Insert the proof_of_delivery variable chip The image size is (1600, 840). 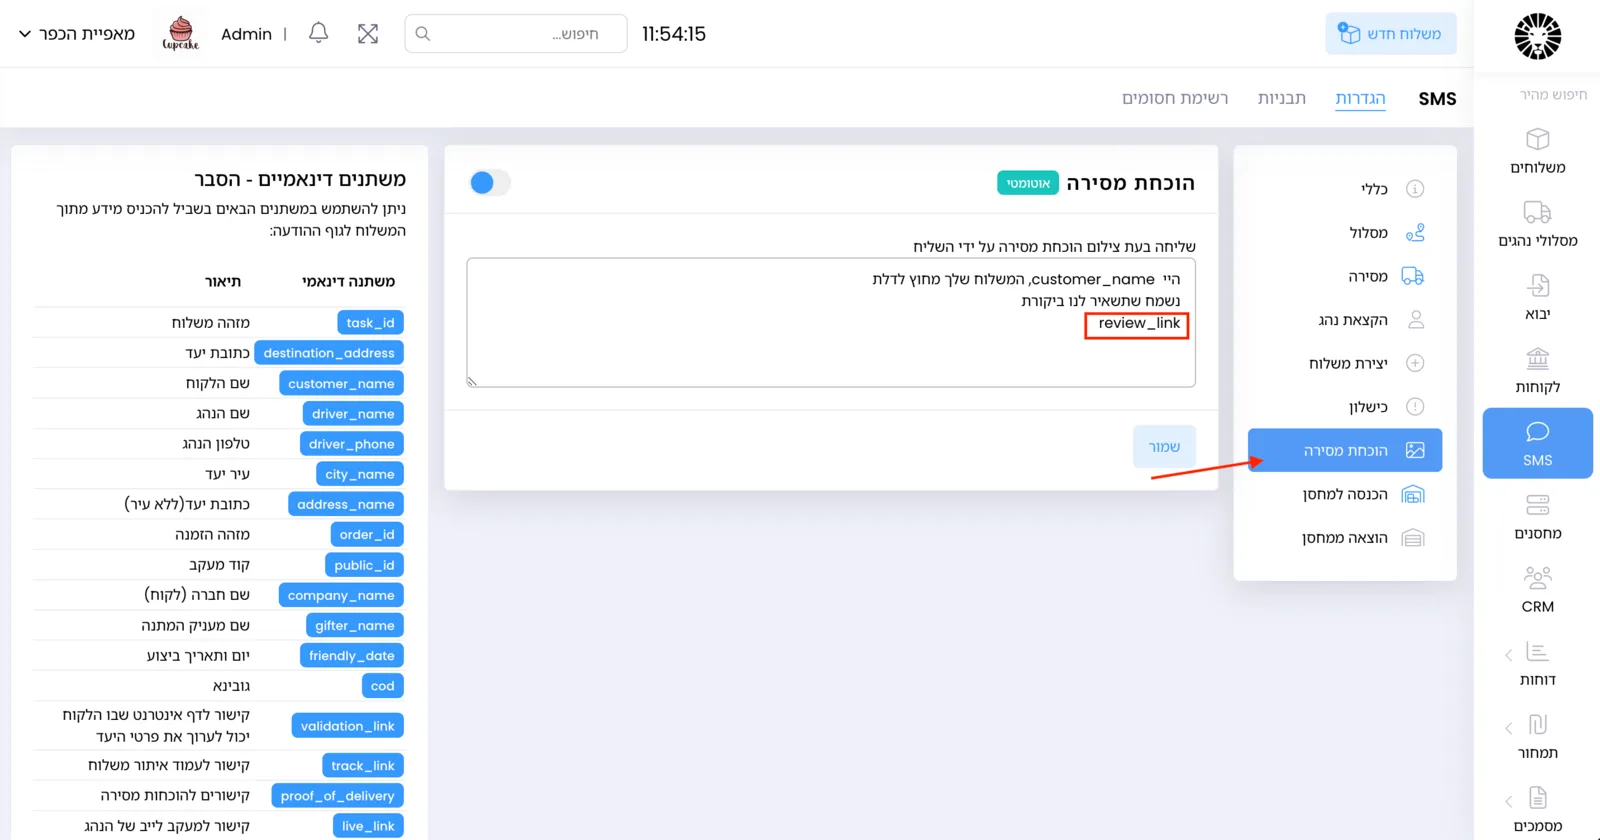pyautogui.click(x=337, y=795)
